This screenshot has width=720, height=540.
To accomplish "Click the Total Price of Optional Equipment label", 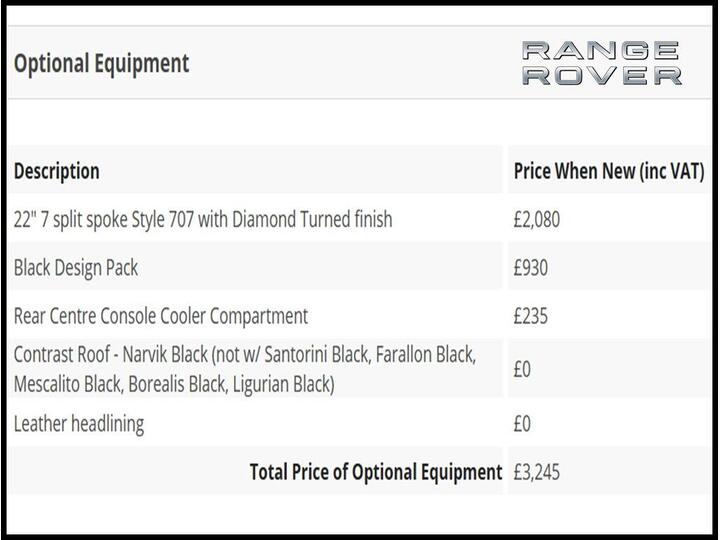I will (376, 472).
